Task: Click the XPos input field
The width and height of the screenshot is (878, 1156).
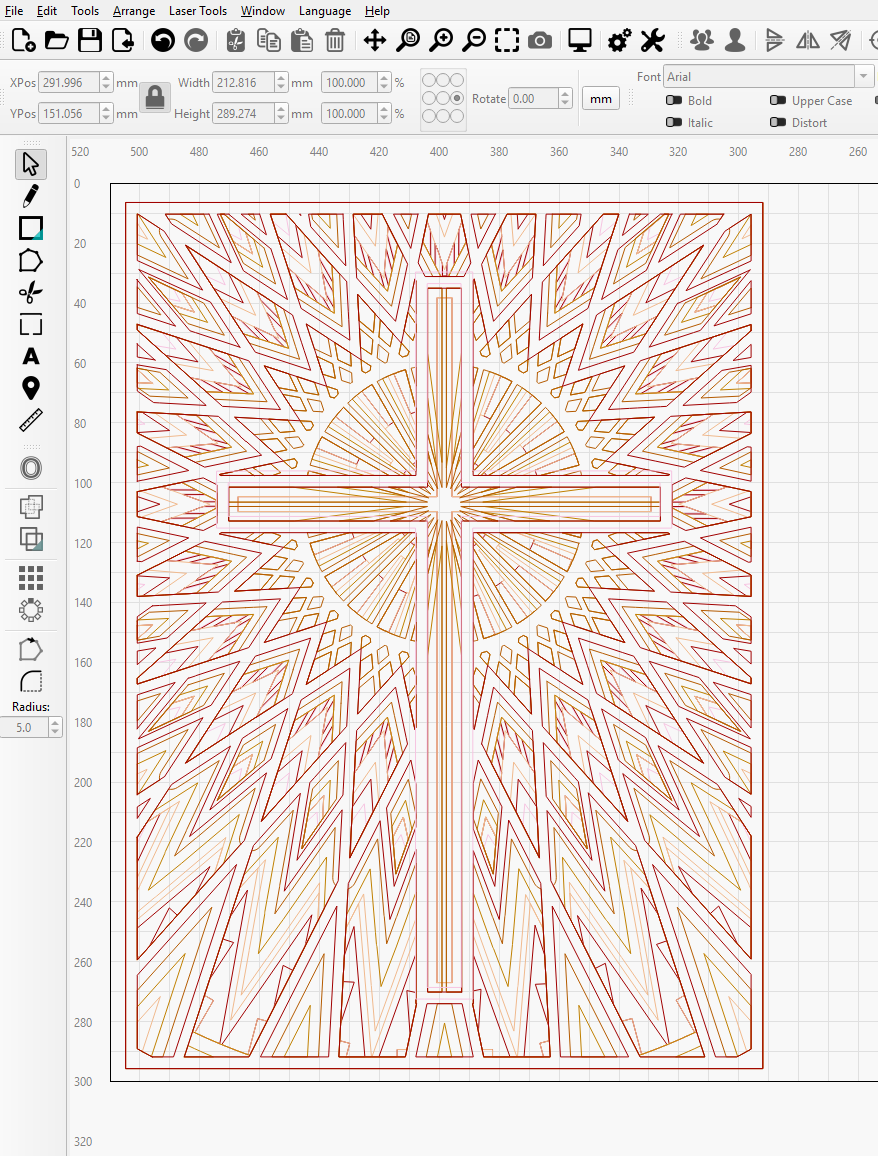Action: (x=69, y=83)
